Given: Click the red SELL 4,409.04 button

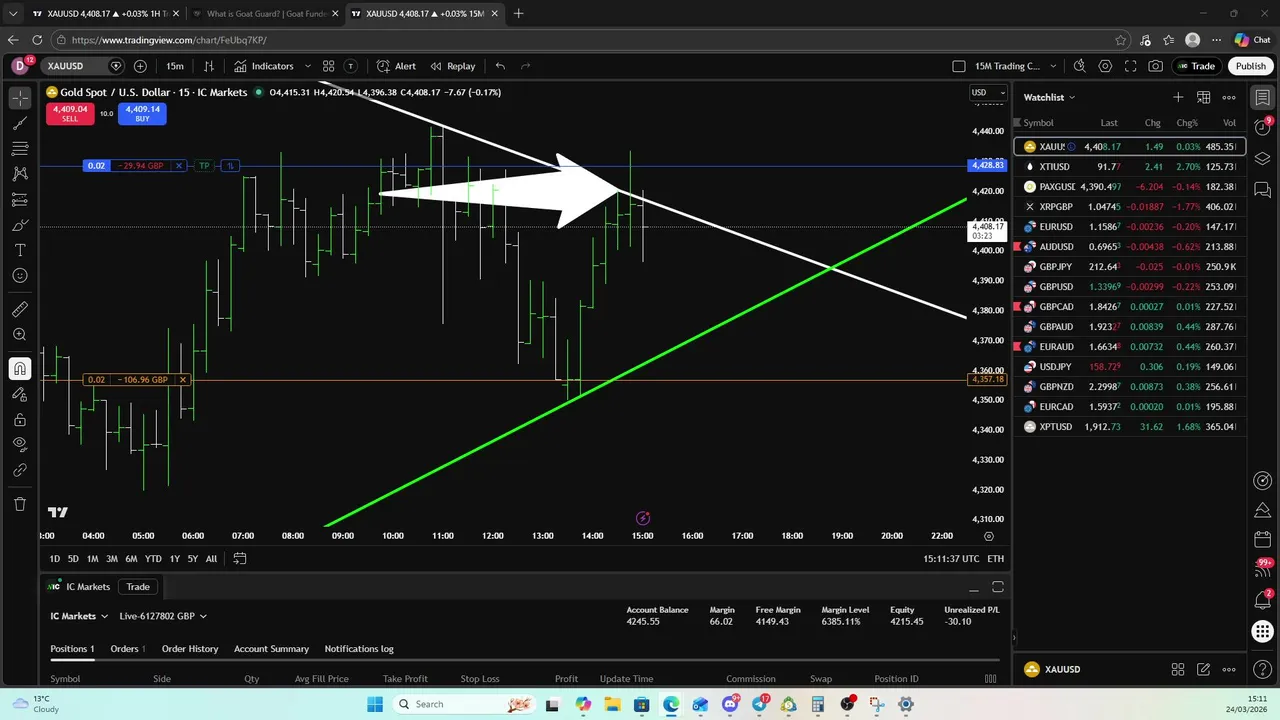Looking at the screenshot, I should click(70, 113).
